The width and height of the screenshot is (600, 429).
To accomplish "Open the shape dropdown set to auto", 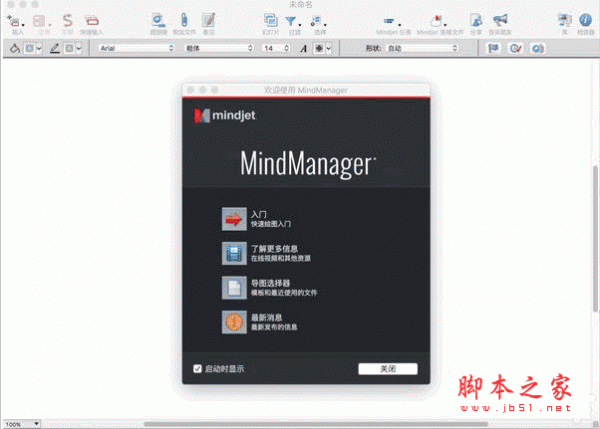I will [x=422, y=48].
